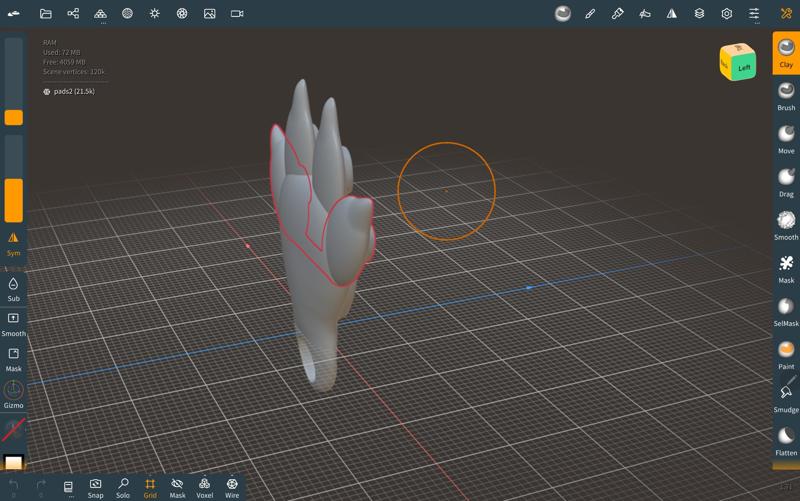The height and width of the screenshot is (501, 800).
Task: Select the Brush tool
Action: (786, 96)
